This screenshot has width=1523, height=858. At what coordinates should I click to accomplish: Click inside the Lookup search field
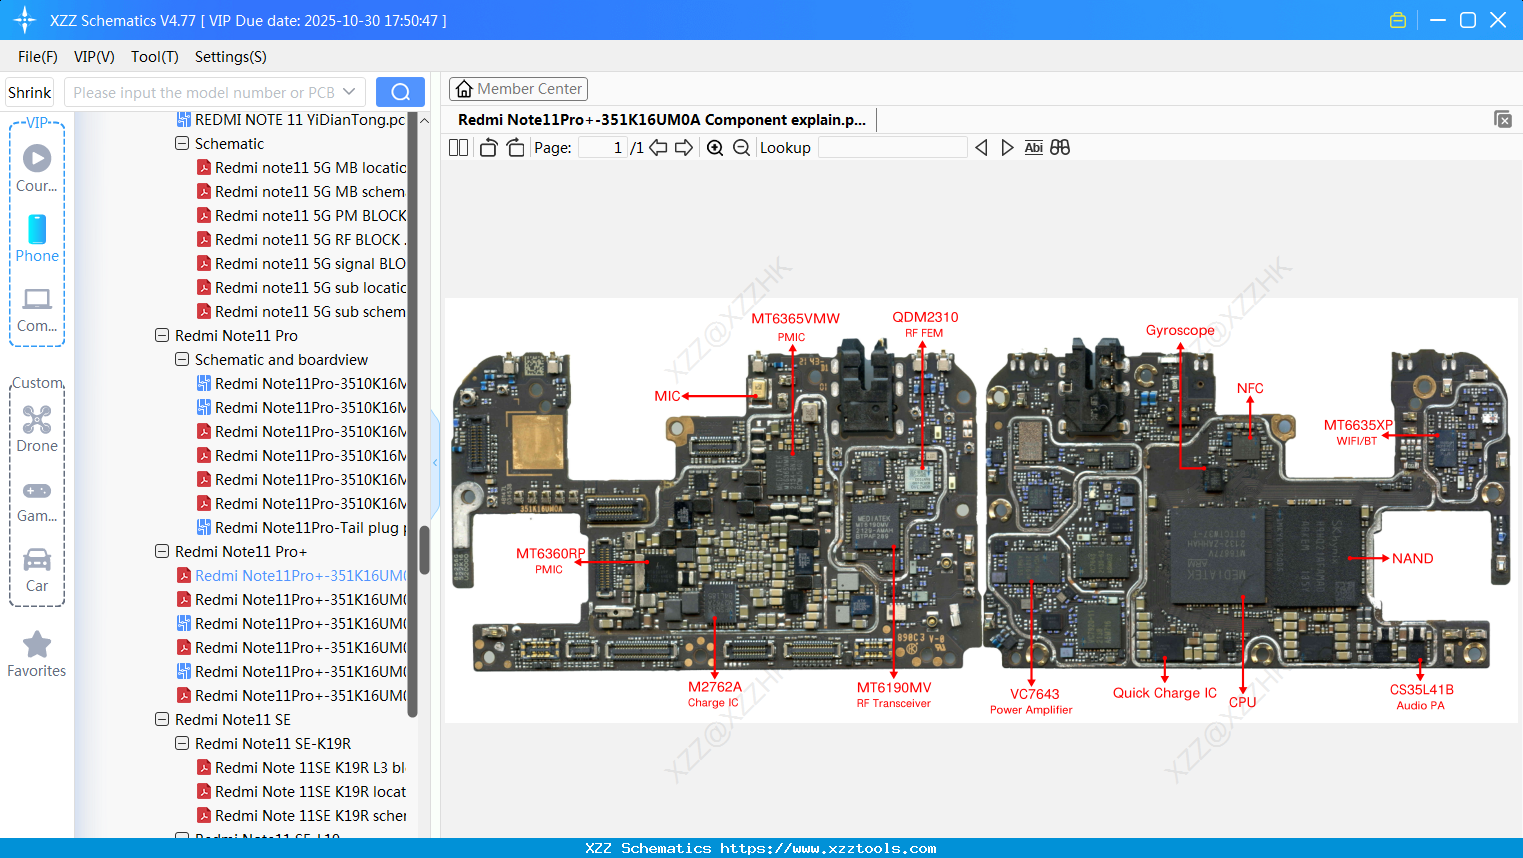pos(893,147)
